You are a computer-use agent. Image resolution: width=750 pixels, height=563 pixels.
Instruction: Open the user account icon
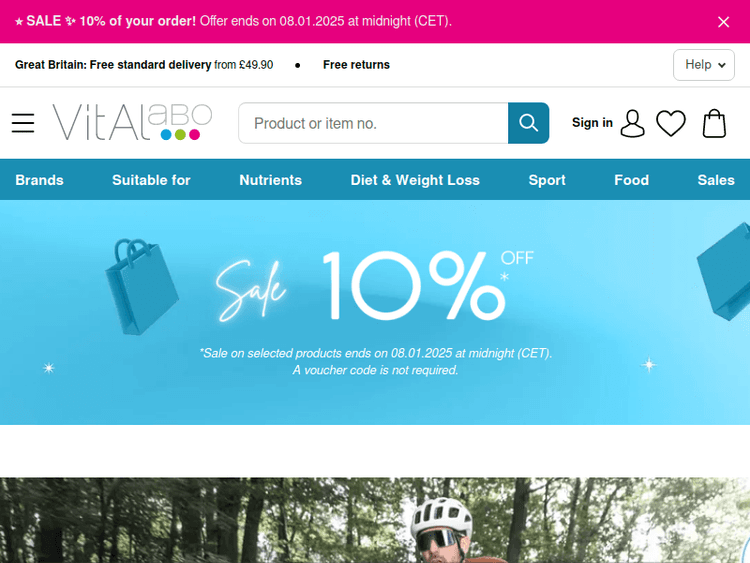[632, 123]
